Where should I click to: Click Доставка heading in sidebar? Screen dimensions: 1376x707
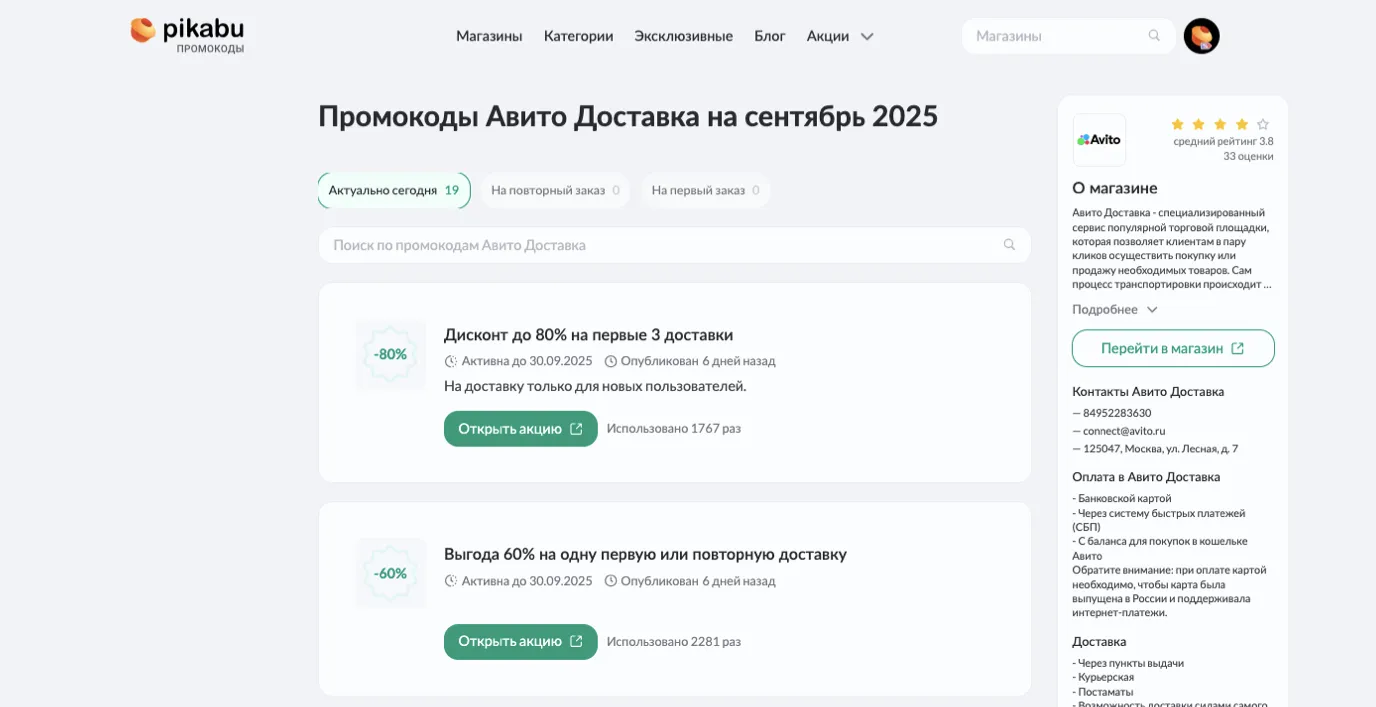click(x=1099, y=642)
